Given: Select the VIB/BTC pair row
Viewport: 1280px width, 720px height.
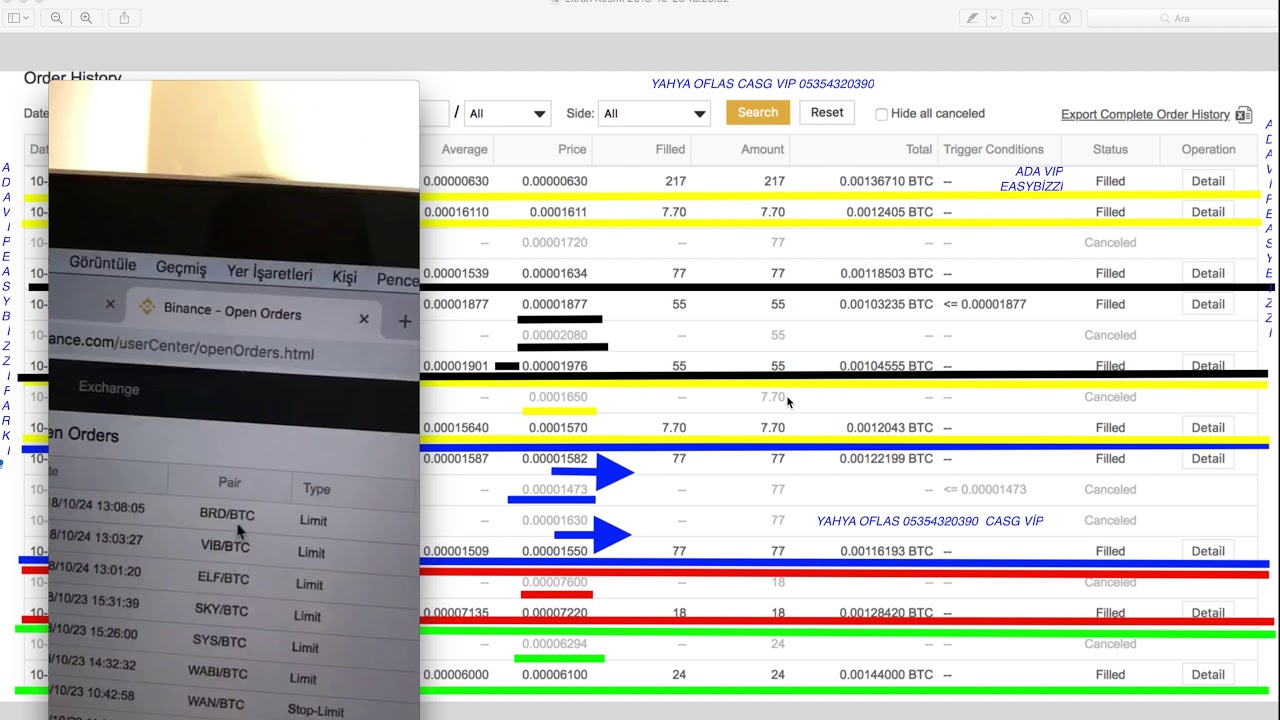Looking at the screenshot, I should point(225,546).
